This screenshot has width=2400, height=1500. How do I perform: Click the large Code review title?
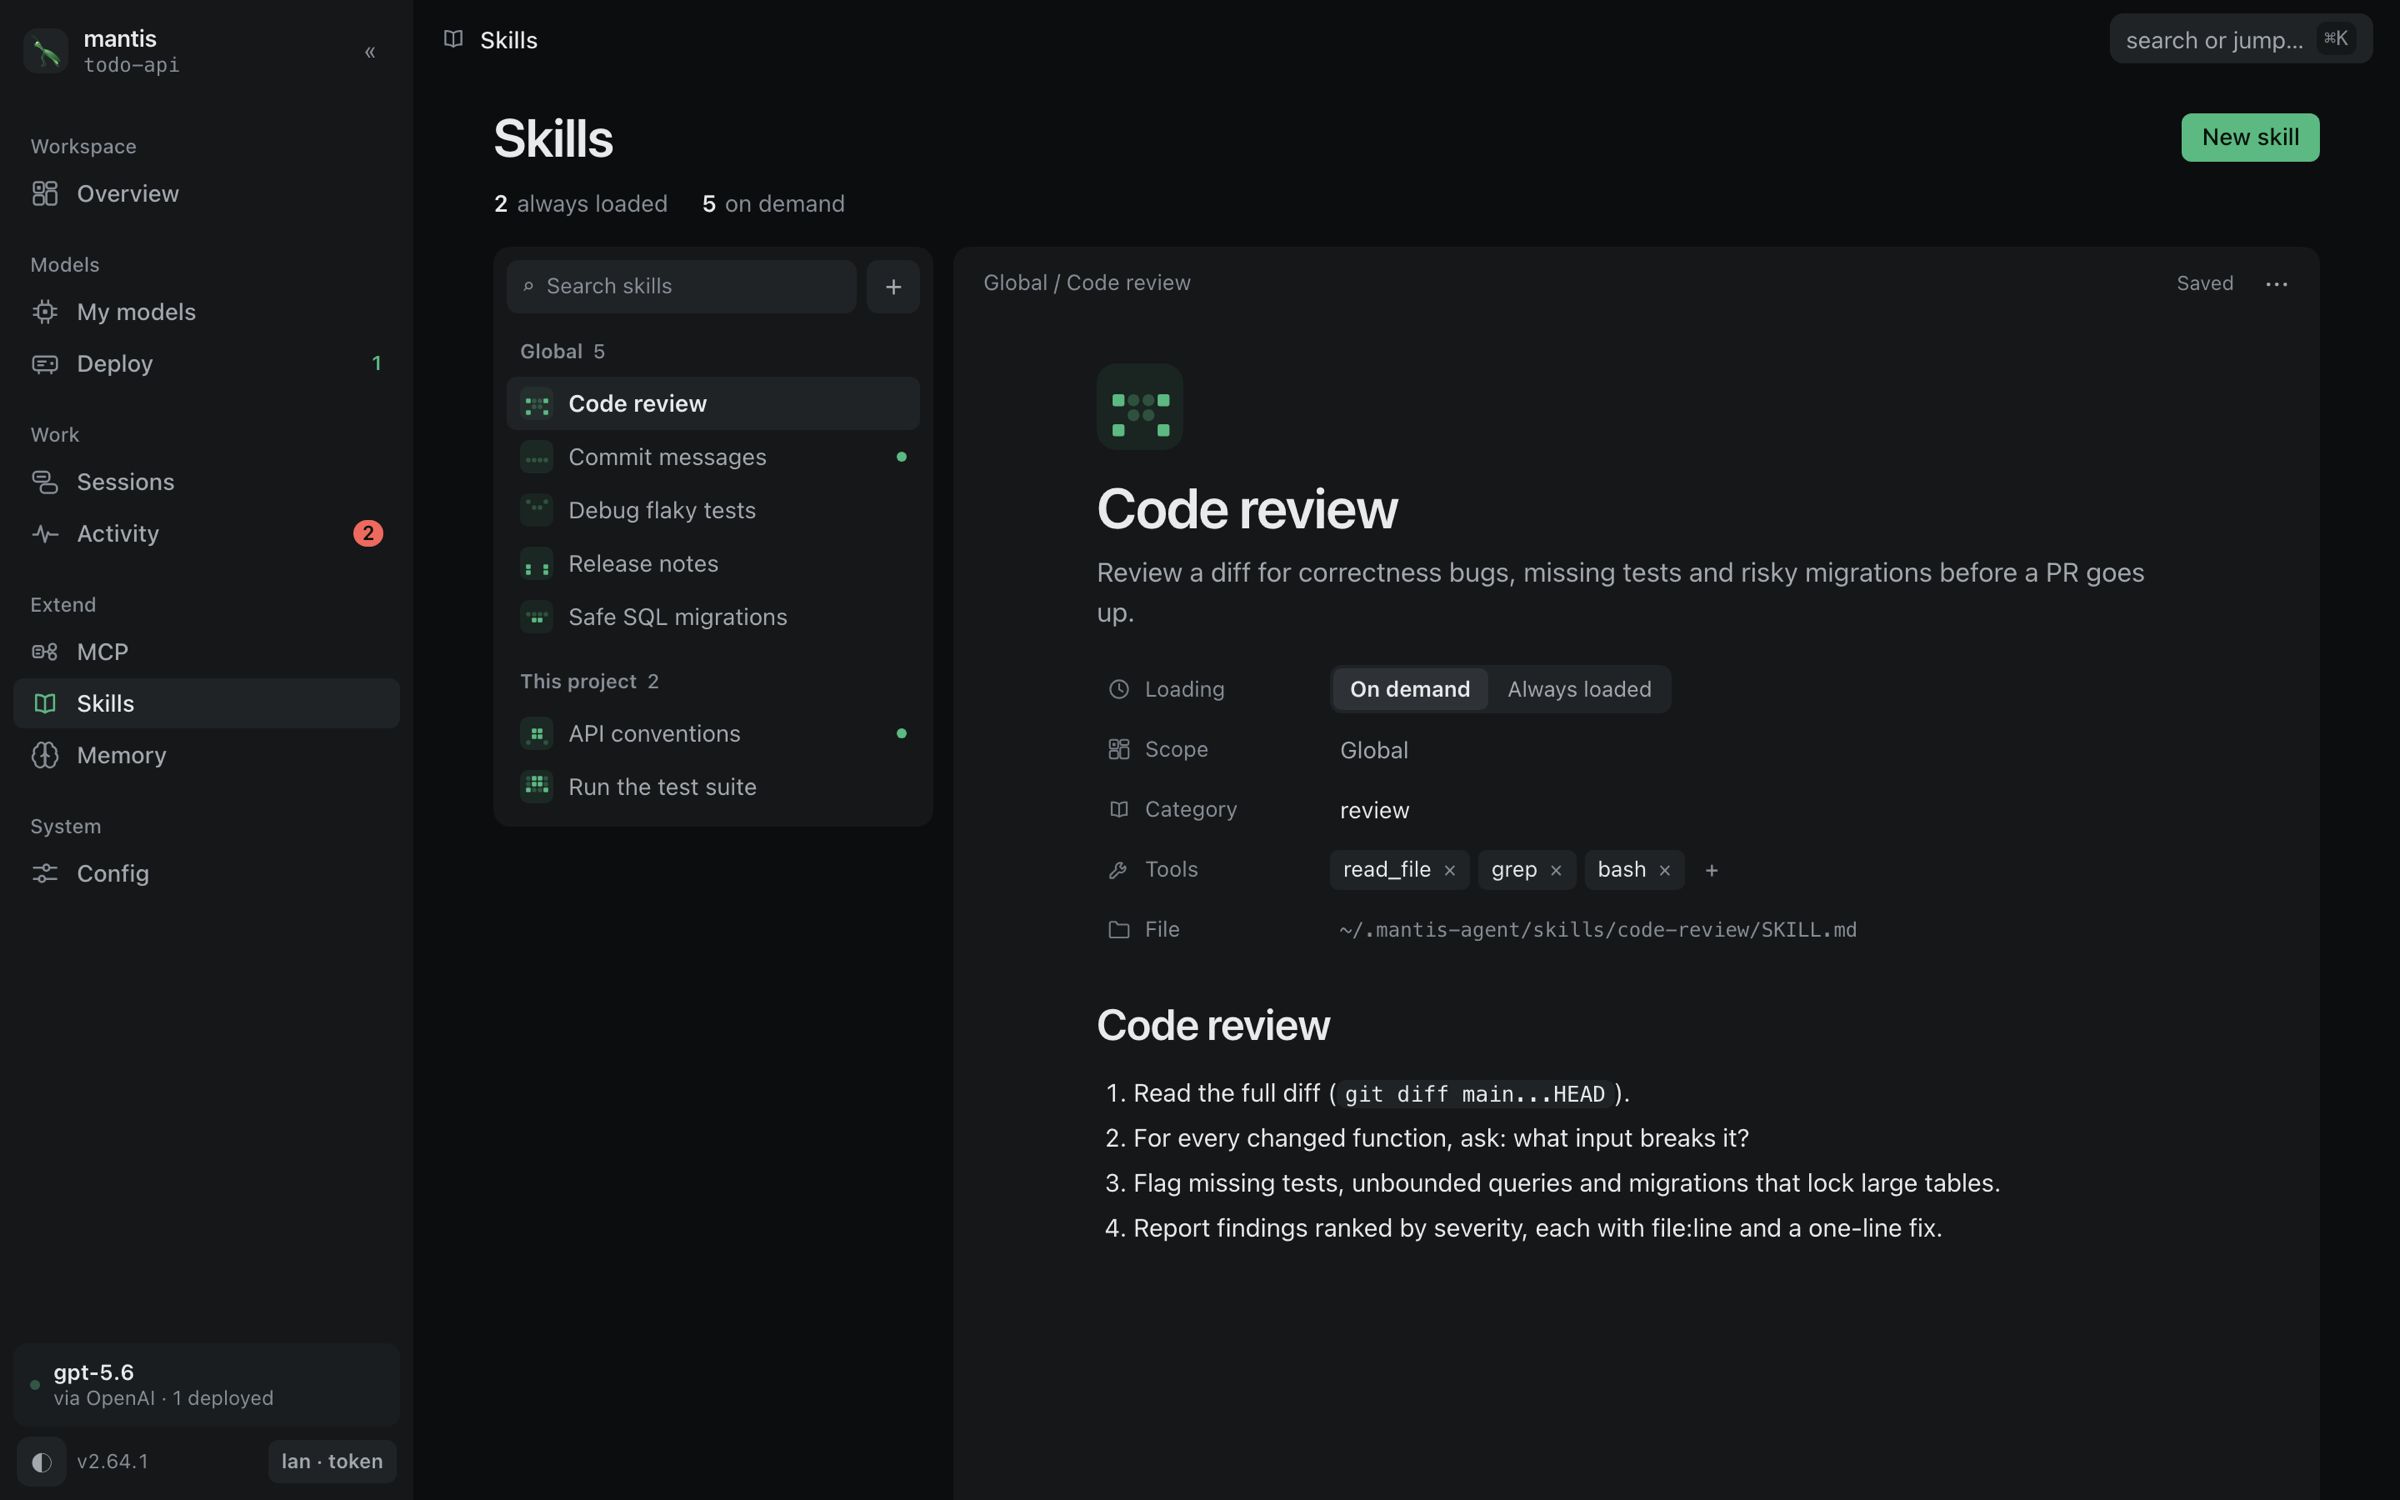(x=1246, y=509)
